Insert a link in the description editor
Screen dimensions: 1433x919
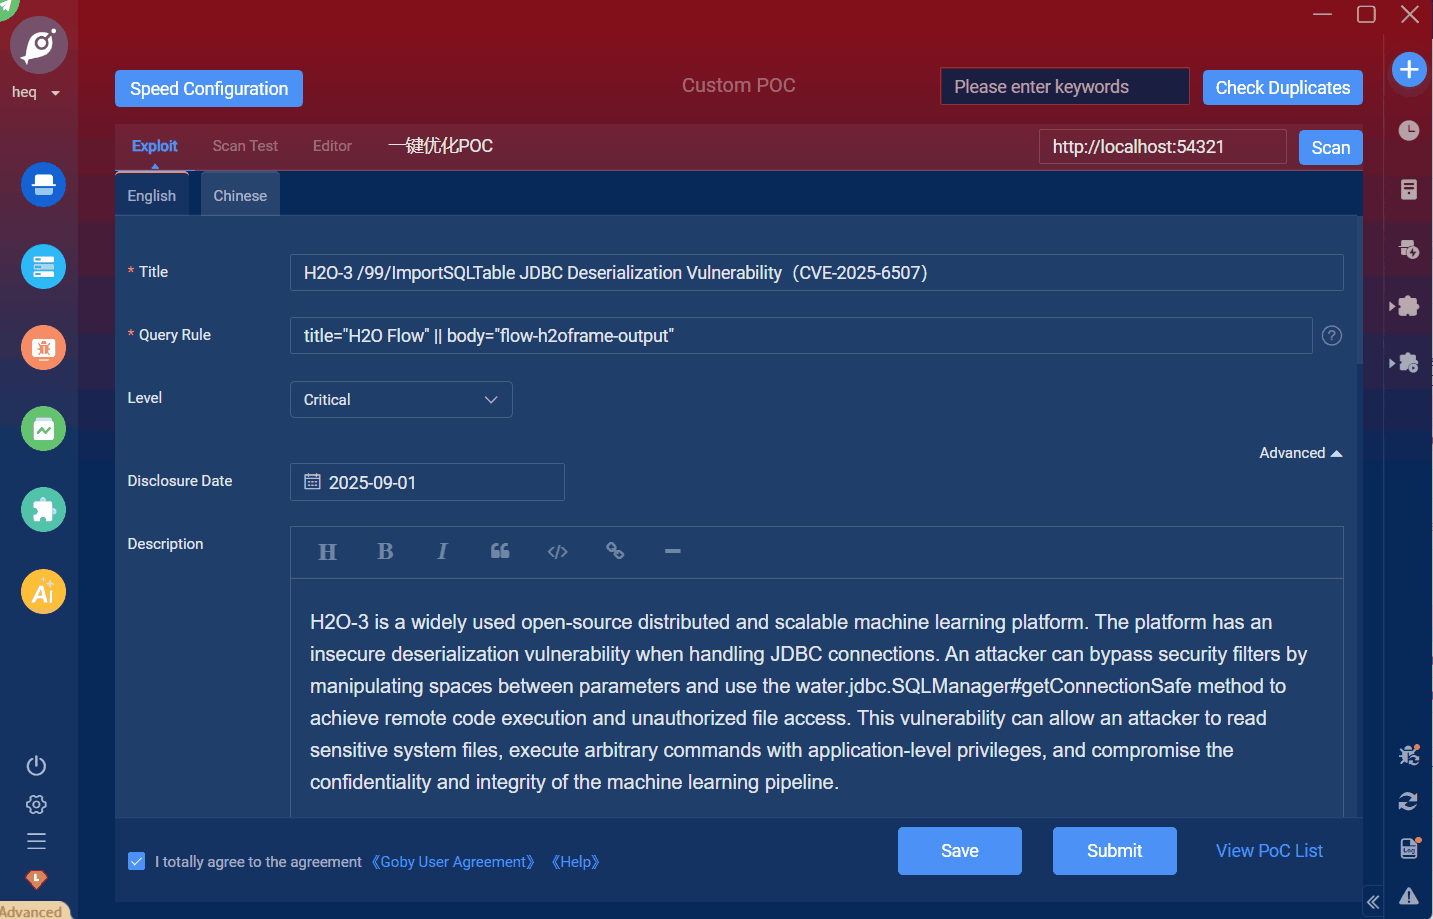point(615,551)
